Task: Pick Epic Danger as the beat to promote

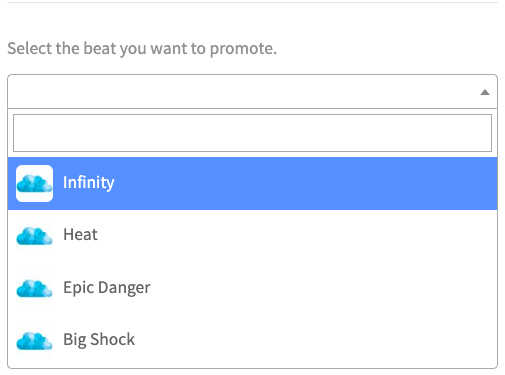Action: tap(252, 288)
